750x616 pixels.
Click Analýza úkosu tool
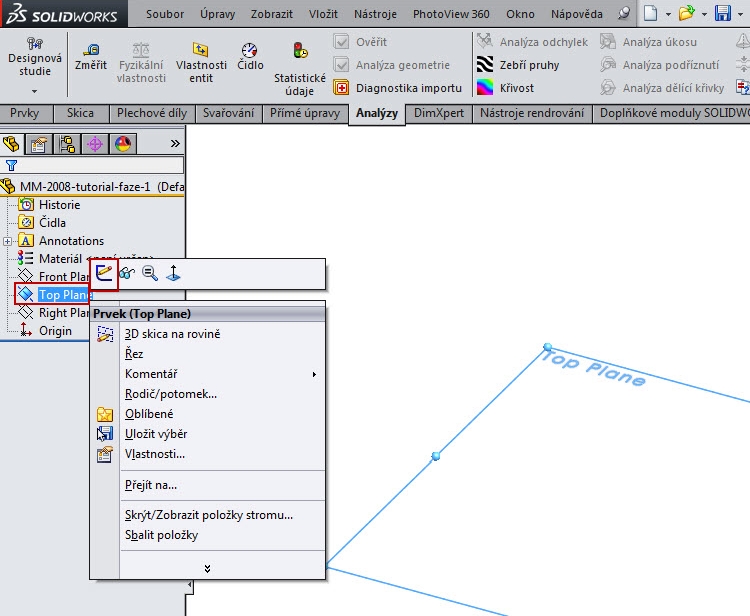pyautogui.click(x=649, y=42)
